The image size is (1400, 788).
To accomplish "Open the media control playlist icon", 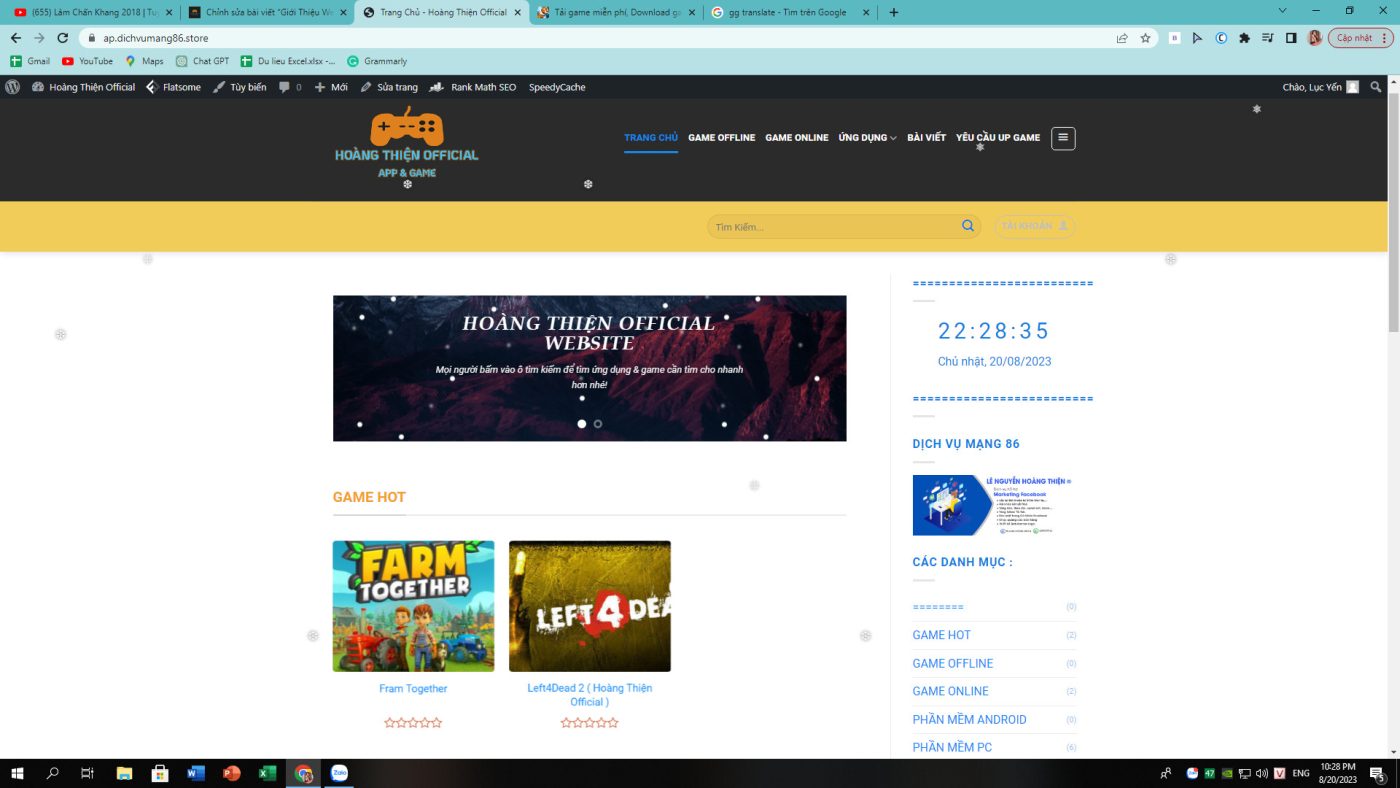I will click(1268, 38).
